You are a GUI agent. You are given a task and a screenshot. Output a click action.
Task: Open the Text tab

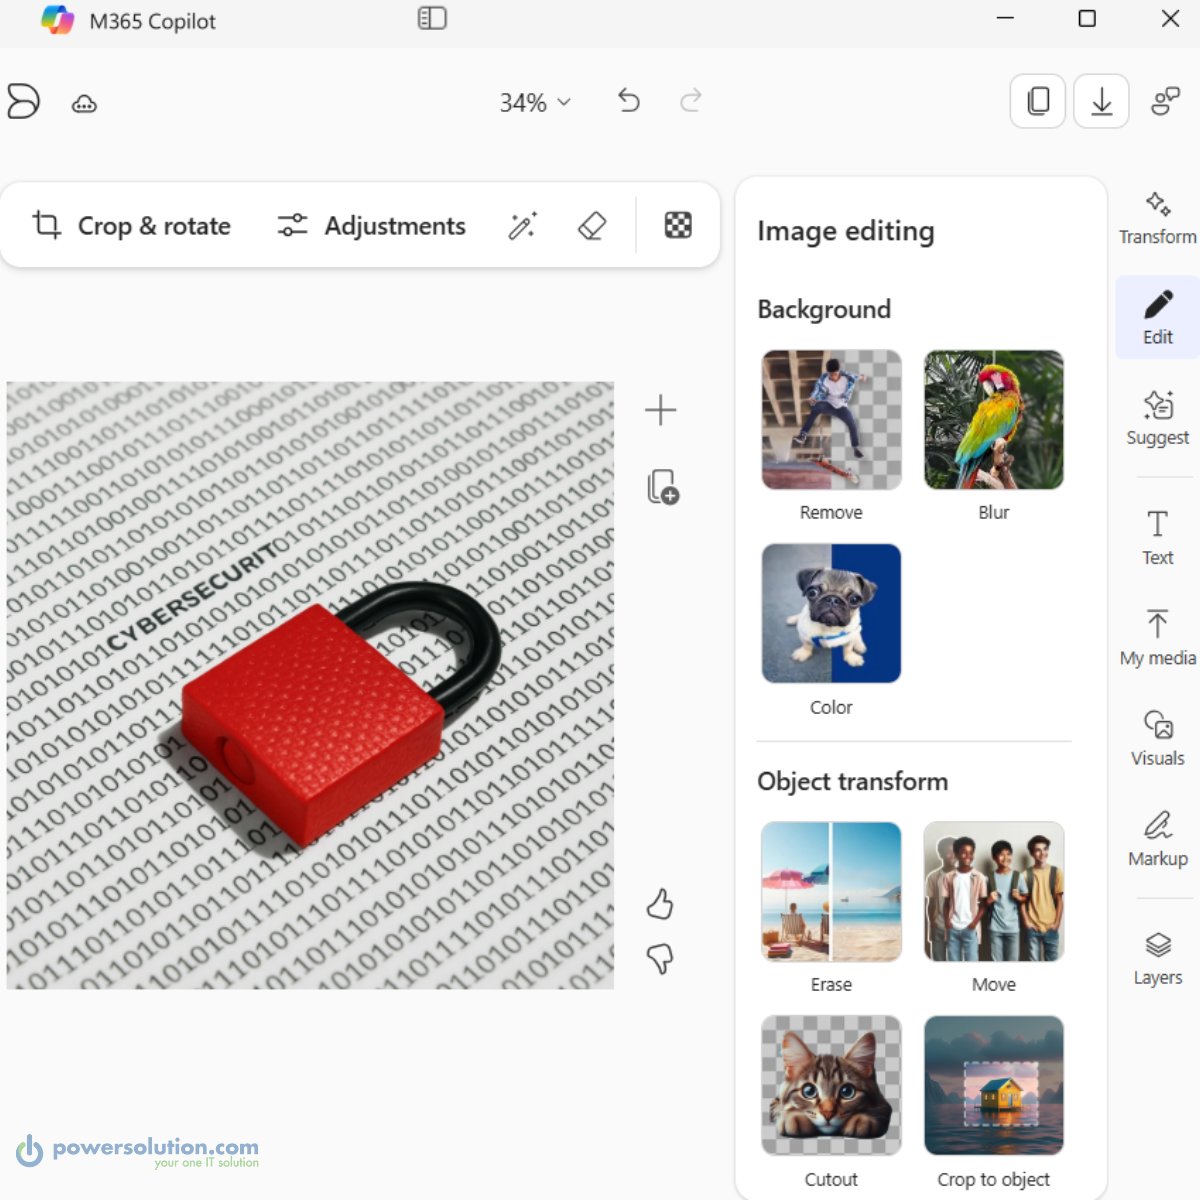1158,538
